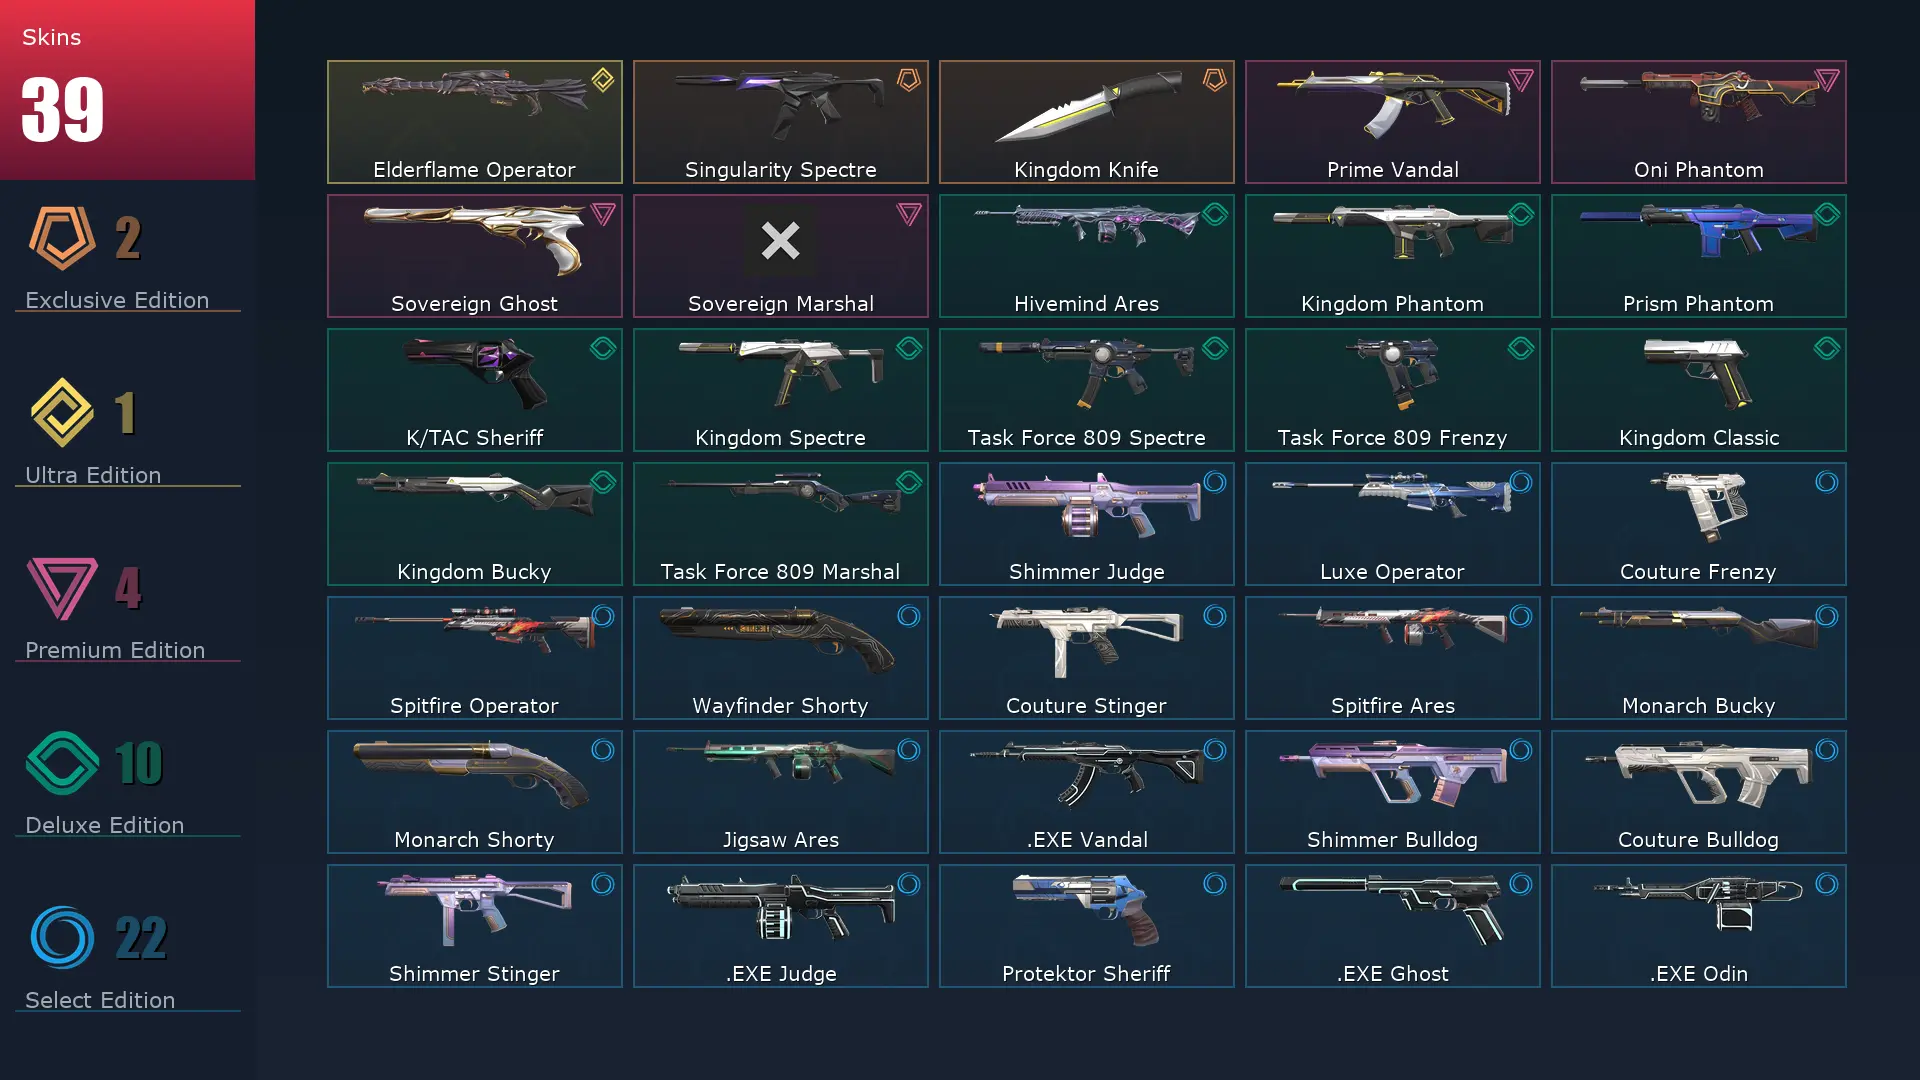Click the Premium Edition label
Viewport: 1920px width, 1080px height.
[x=115, y=650]
